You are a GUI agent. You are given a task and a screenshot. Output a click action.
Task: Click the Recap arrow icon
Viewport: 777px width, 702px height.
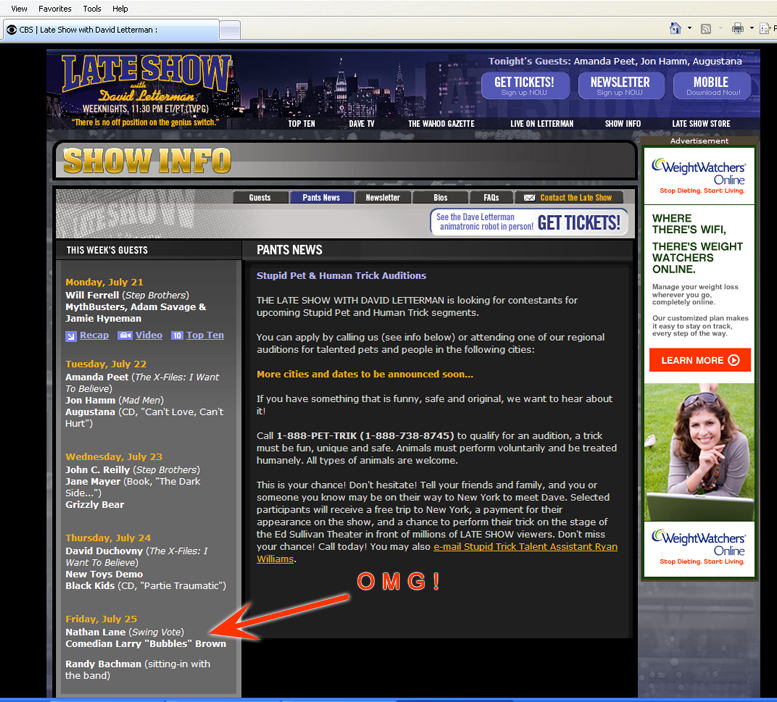pyautogui.click(x=71, y=336)
